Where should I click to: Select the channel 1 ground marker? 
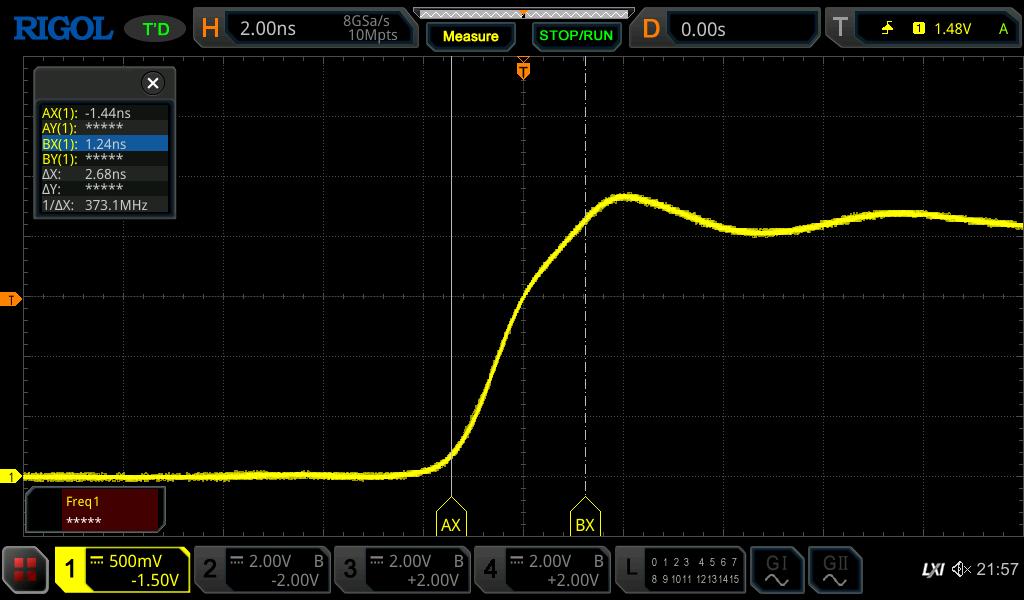pyautogui.click(x=11, y=477)
